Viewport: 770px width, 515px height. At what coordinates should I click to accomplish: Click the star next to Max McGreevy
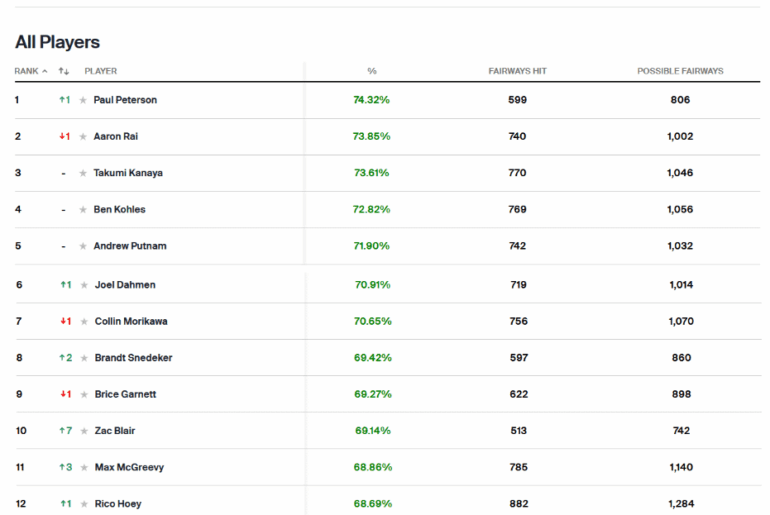(84, 467)
